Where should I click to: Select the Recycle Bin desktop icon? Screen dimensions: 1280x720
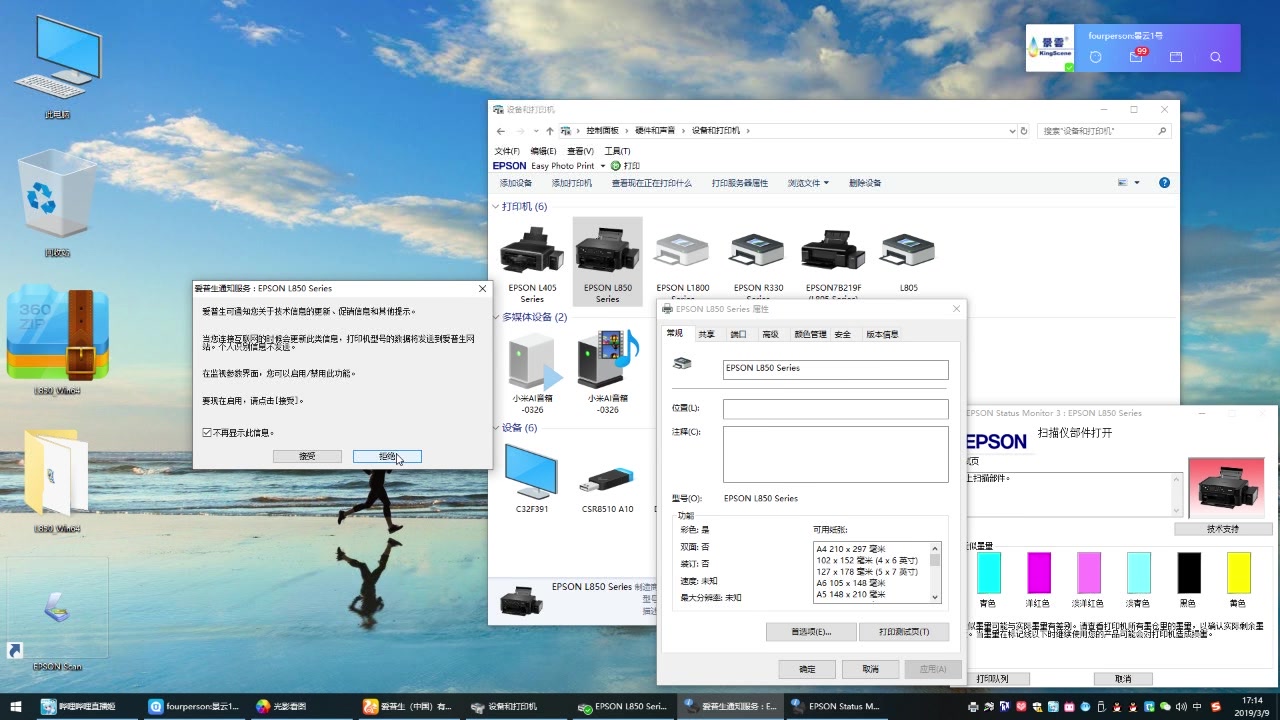point(57,203)
